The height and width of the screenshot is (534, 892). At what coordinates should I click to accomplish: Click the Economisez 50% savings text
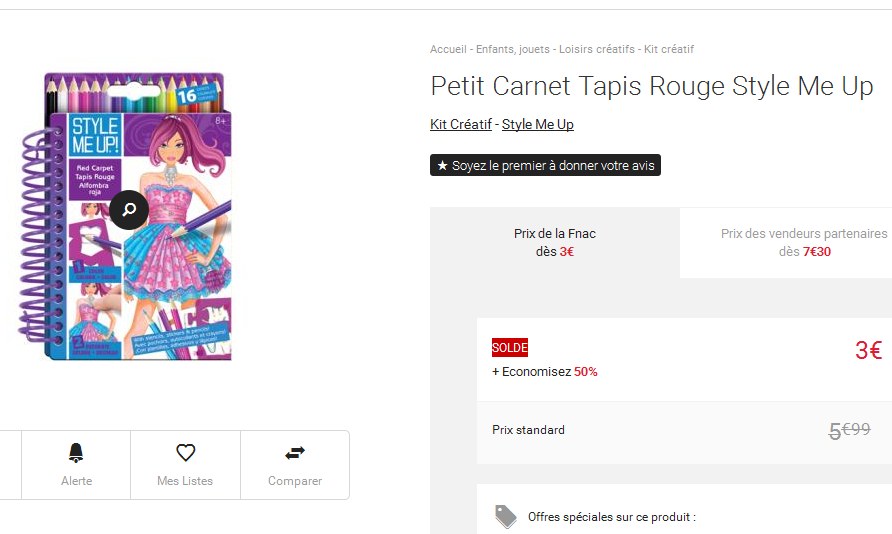point(545,372)
